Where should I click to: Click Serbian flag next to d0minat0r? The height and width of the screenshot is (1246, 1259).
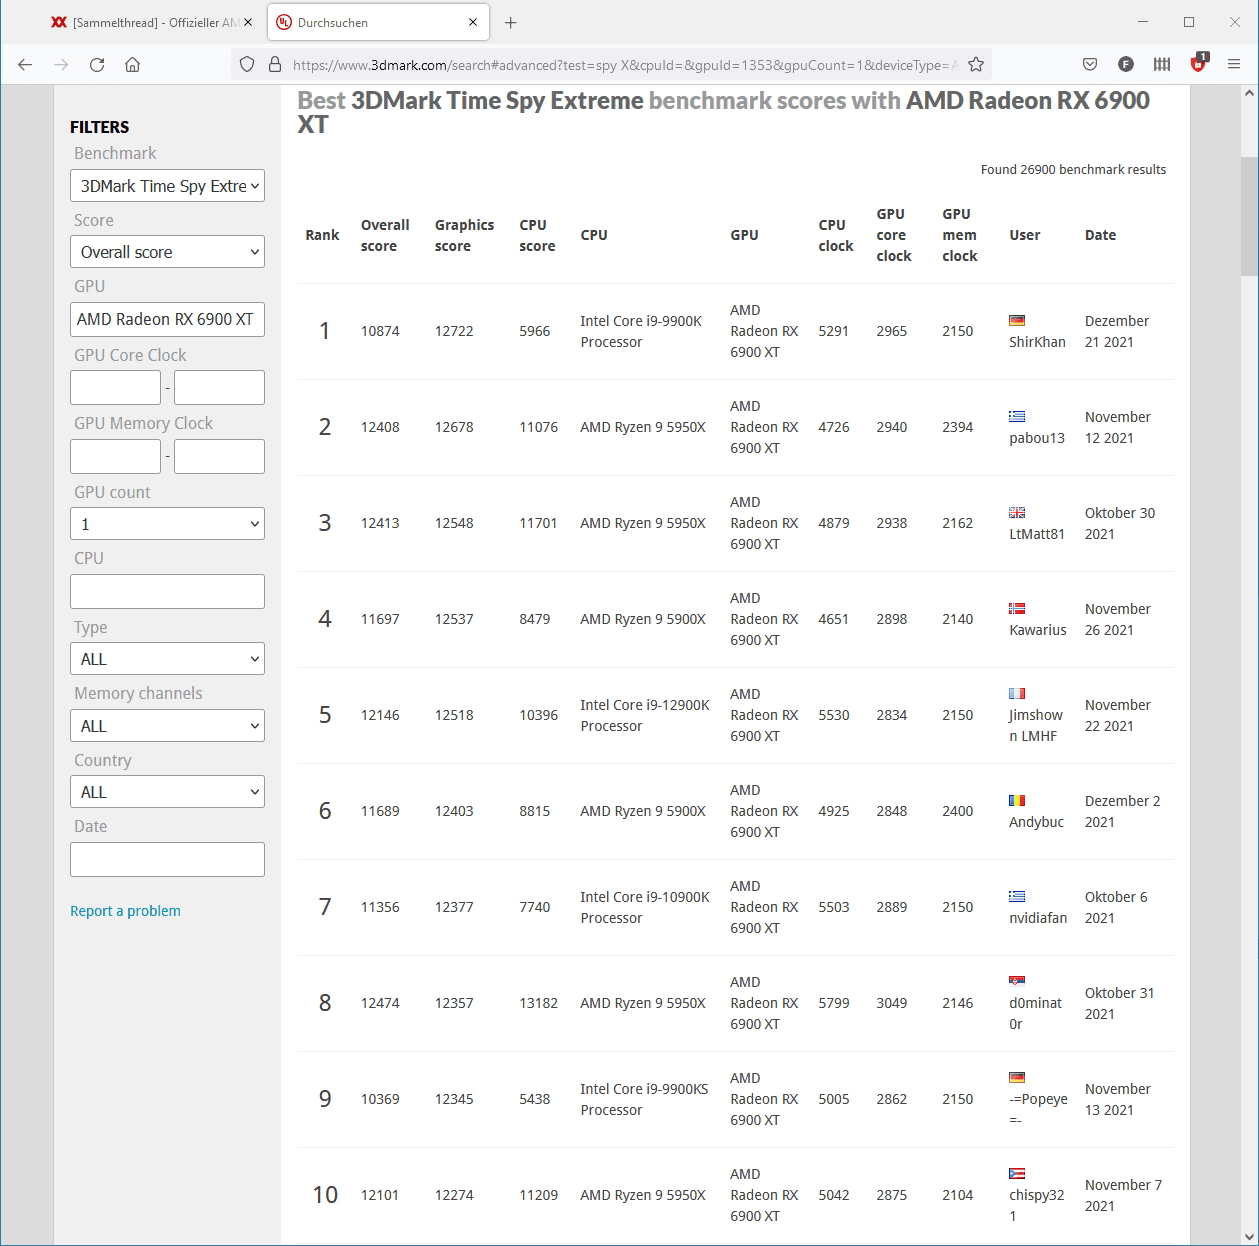(1017, 982)
